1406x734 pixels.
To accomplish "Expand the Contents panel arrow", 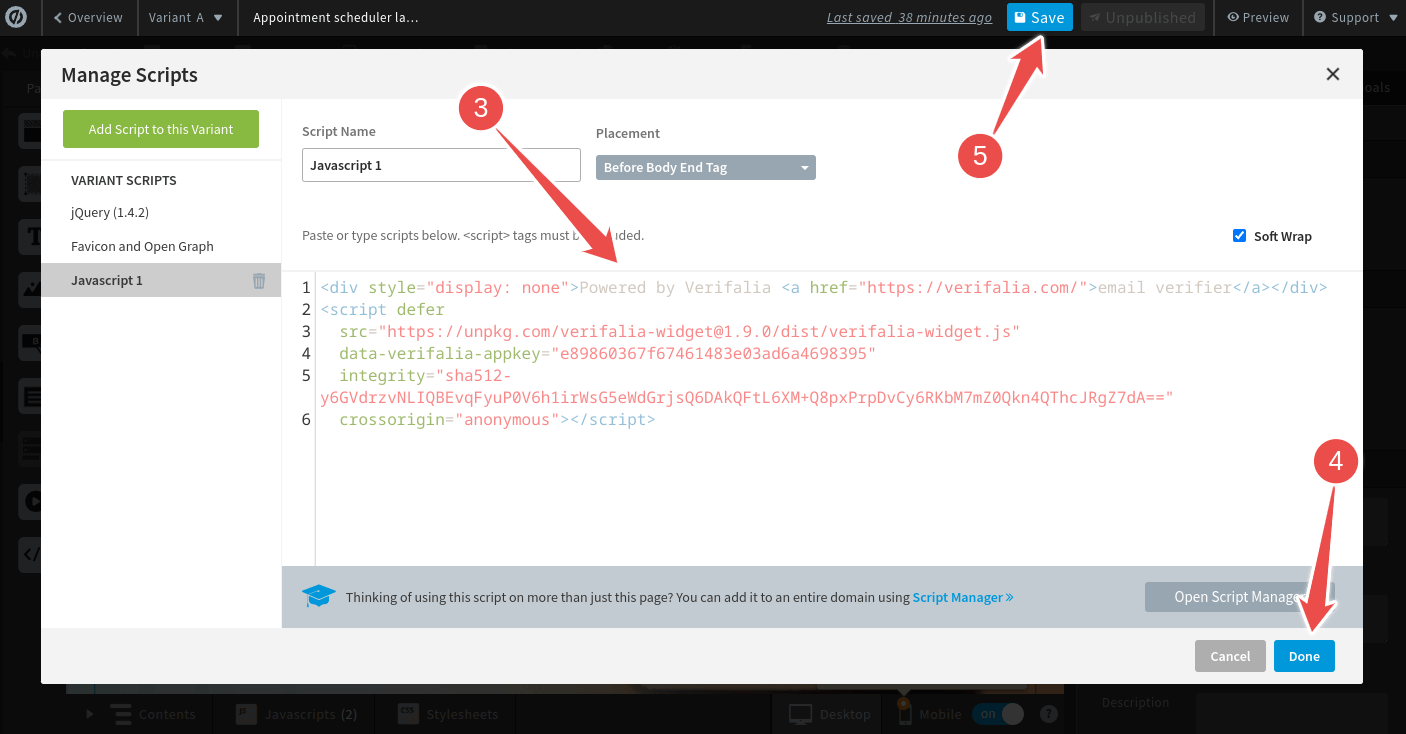I will click(x=89, y=713).
